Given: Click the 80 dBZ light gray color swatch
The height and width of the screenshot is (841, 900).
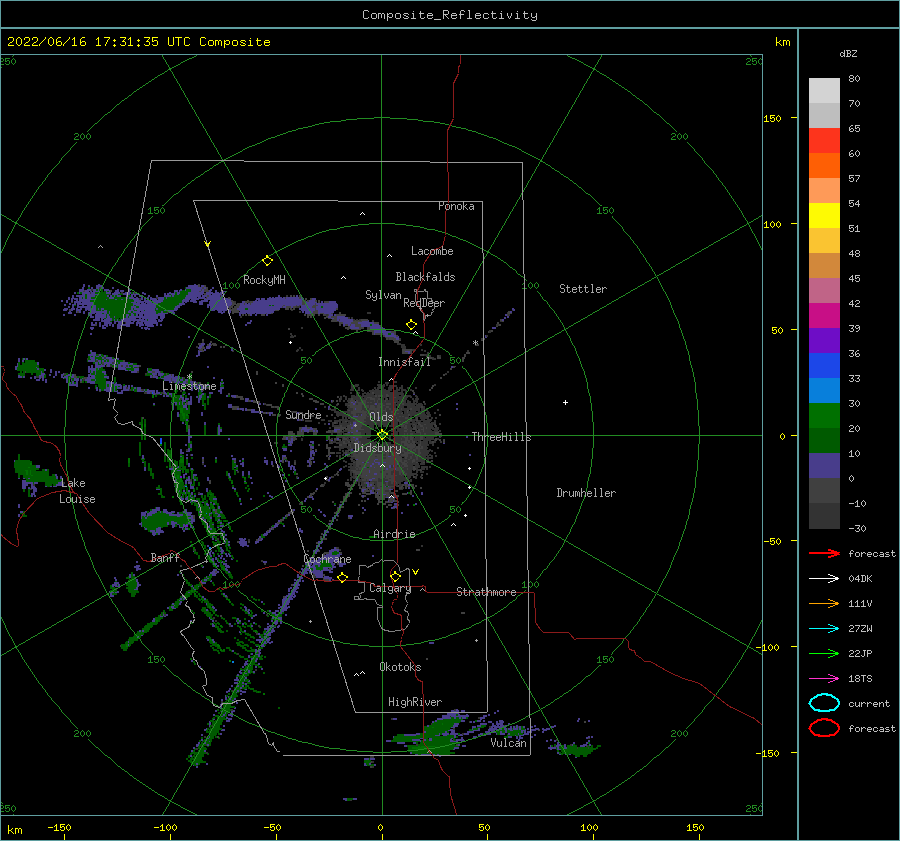Looking at the screenshot, I should tap(824, 91).
